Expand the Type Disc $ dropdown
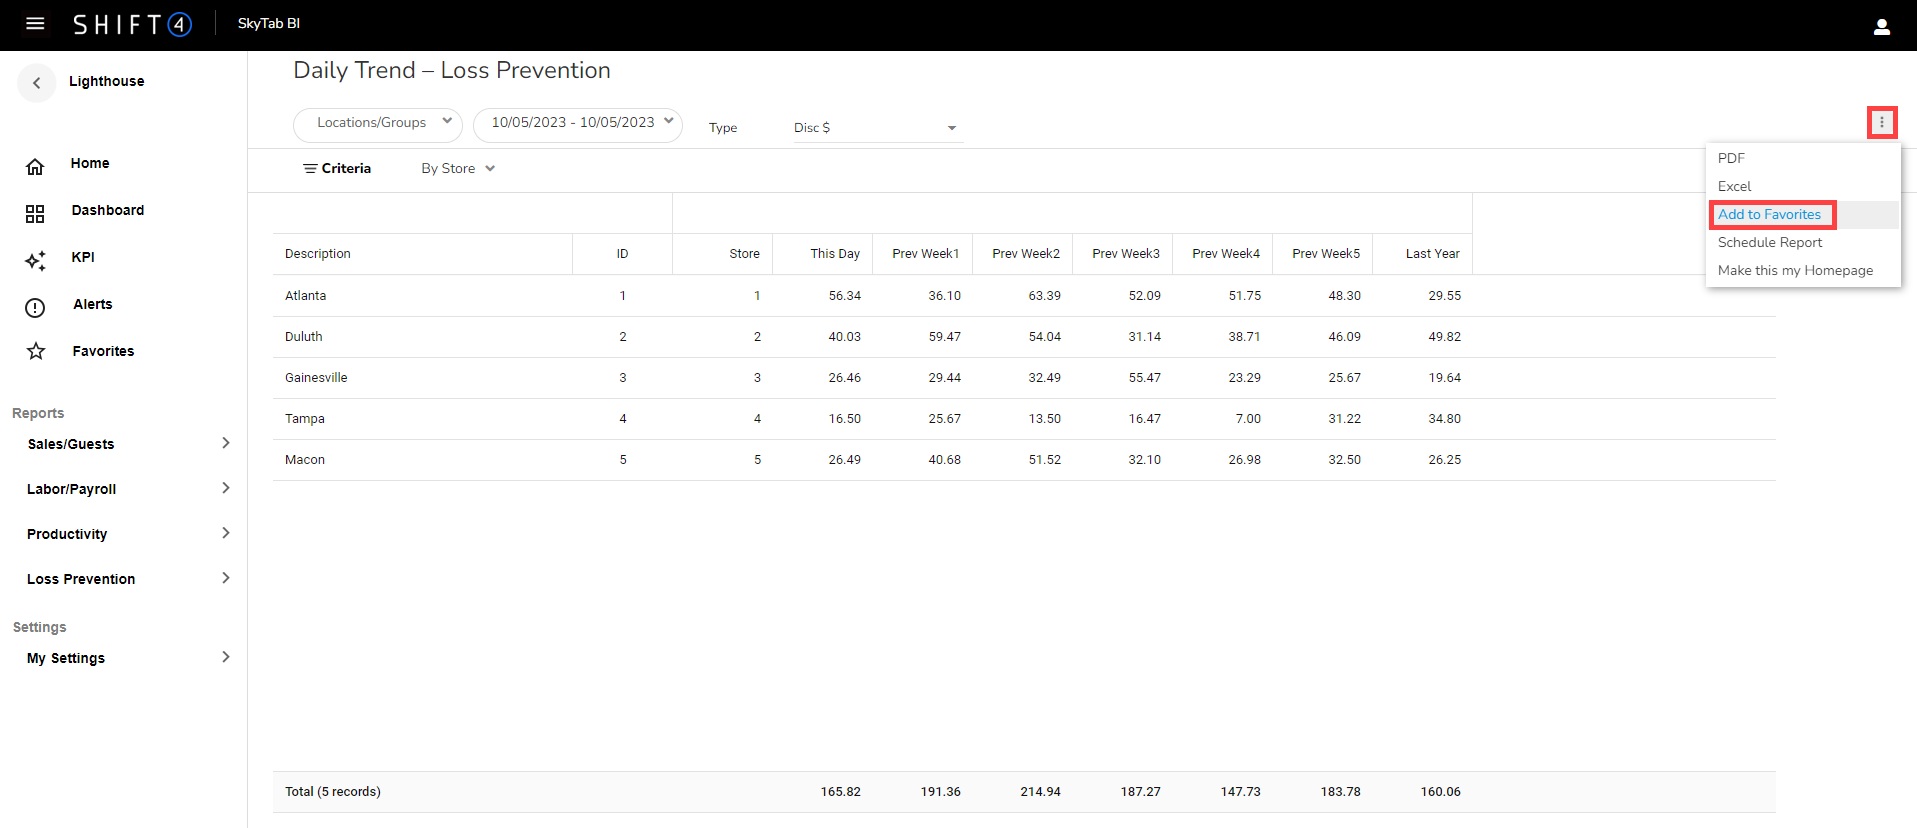1917x828 pixels. point(876,128)
